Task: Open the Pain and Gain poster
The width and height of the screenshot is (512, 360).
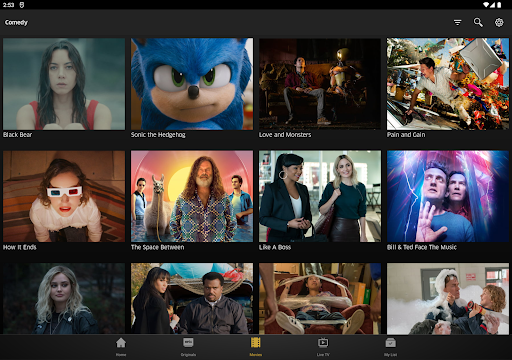Action: [448, 84]
